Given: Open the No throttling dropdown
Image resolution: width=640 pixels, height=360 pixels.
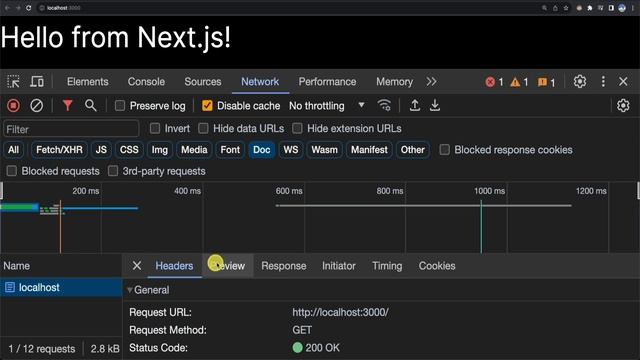Looking at the screenshot, I should coord(327,106).
